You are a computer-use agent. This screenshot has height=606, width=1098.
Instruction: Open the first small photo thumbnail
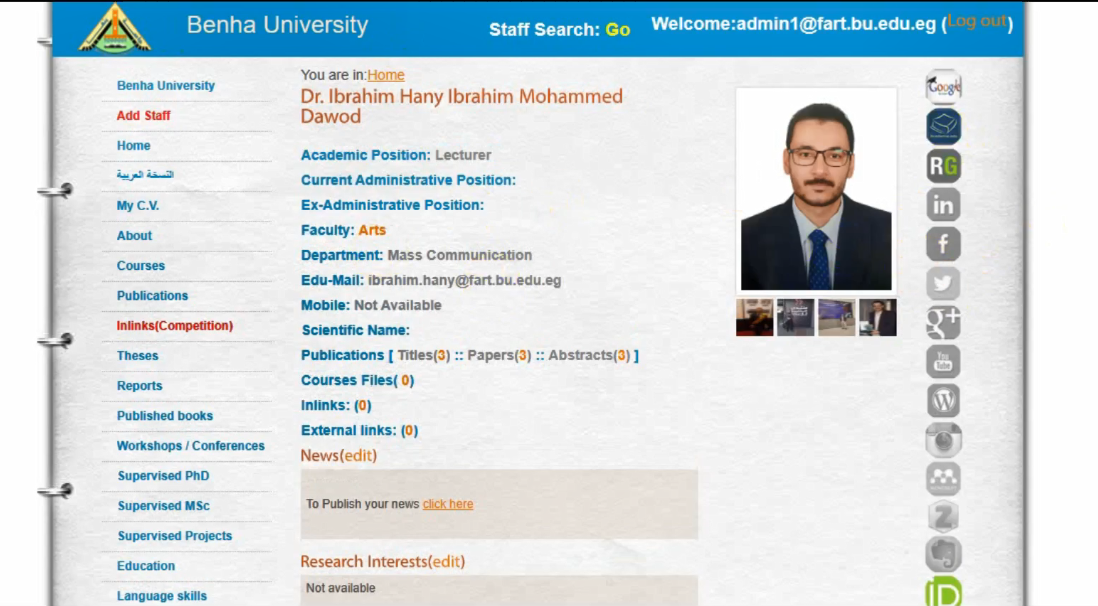[755, 317]
